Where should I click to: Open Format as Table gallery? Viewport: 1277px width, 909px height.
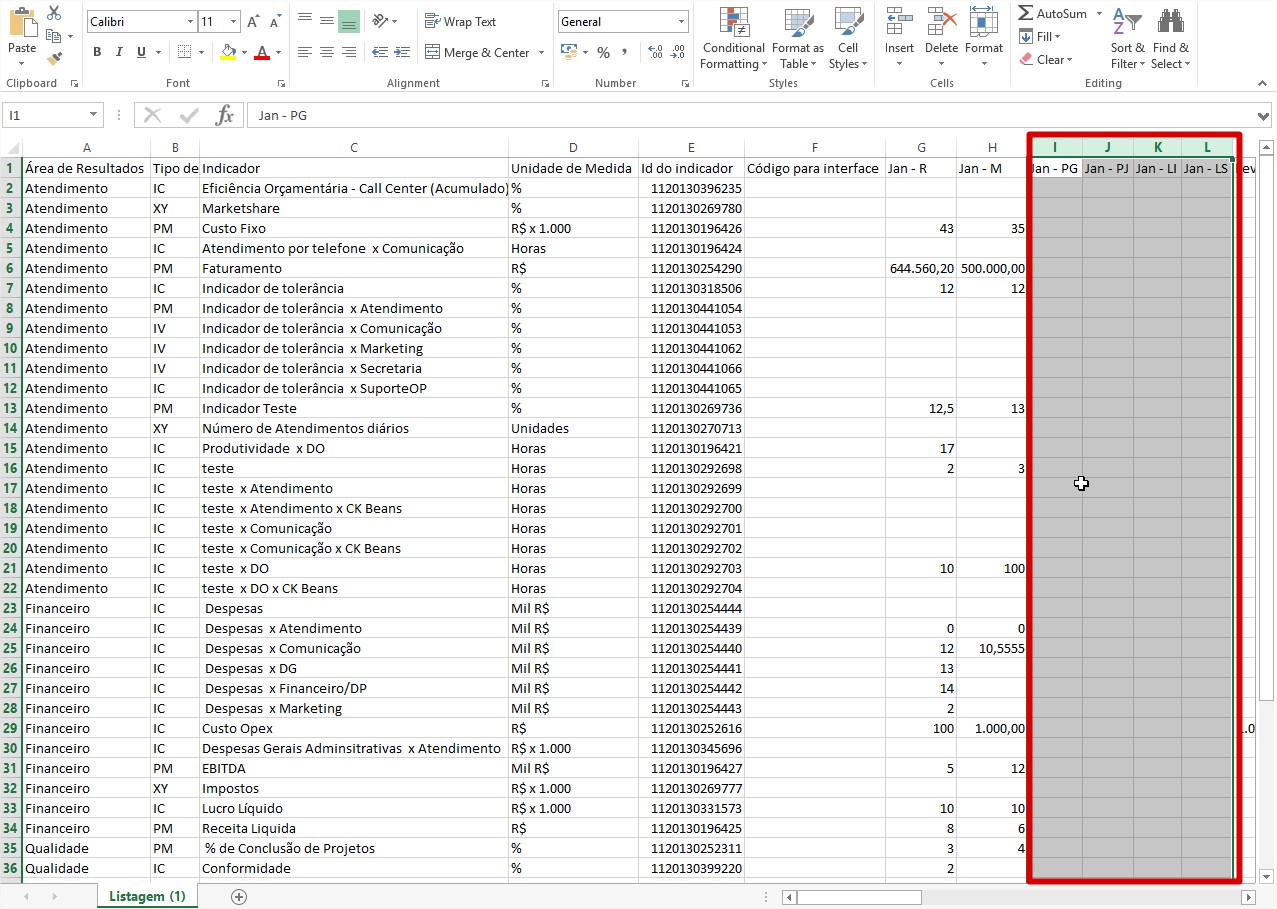(798, 40)
